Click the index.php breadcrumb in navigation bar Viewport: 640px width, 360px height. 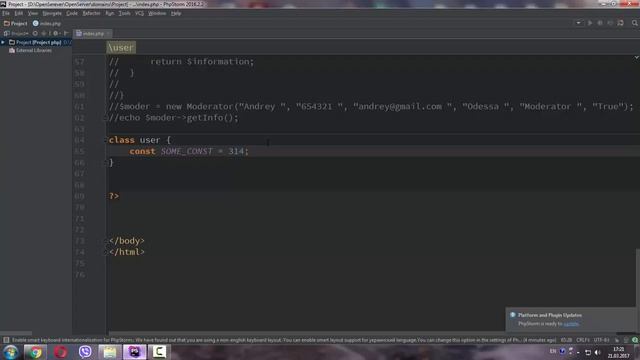click(x=47, y=24)
